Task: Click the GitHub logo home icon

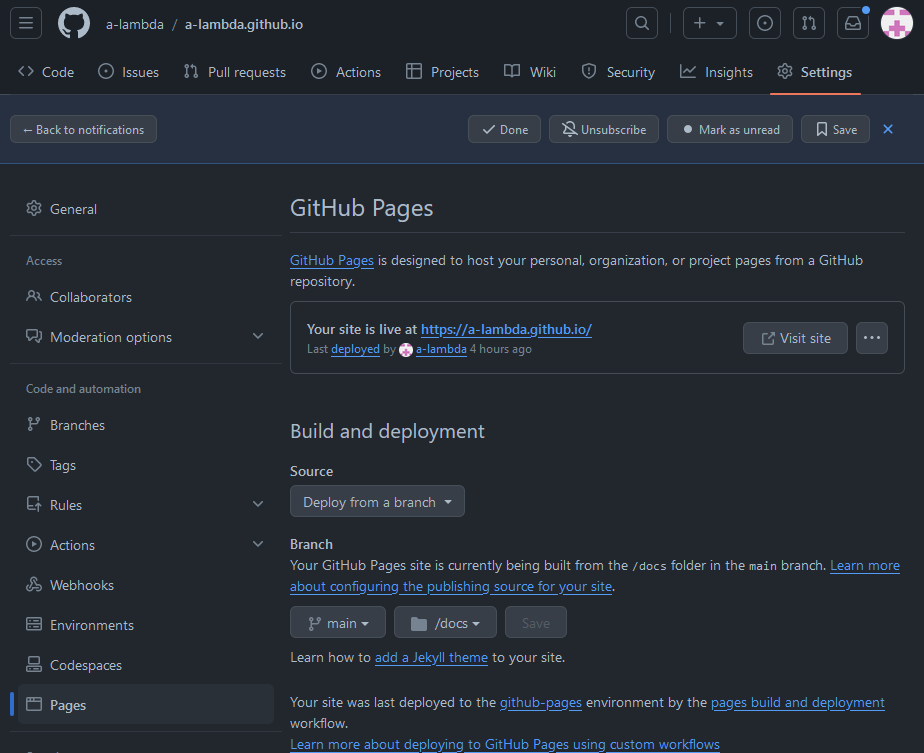Action: [74, 23]
